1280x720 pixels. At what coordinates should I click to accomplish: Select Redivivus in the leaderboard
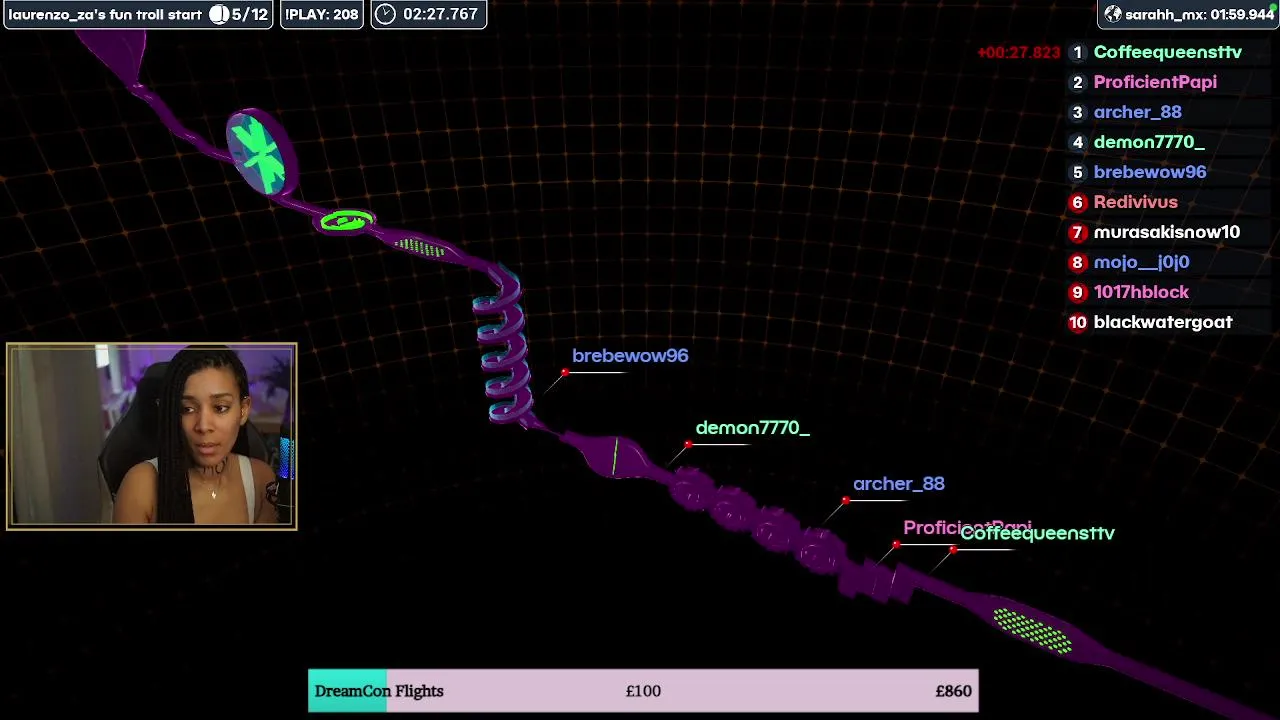click(1135, 202)
